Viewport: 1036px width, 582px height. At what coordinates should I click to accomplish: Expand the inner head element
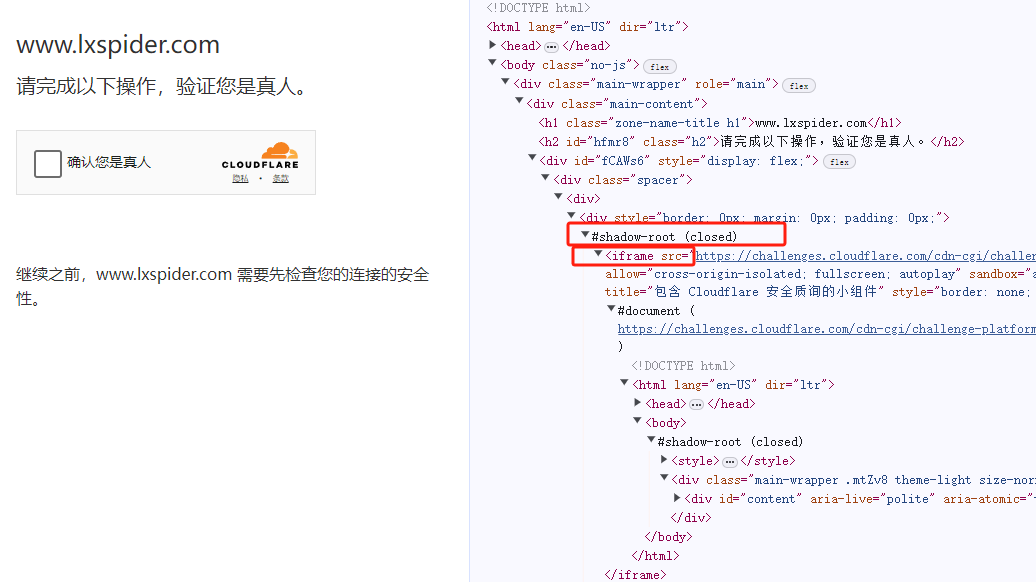[x=638, y=402]
